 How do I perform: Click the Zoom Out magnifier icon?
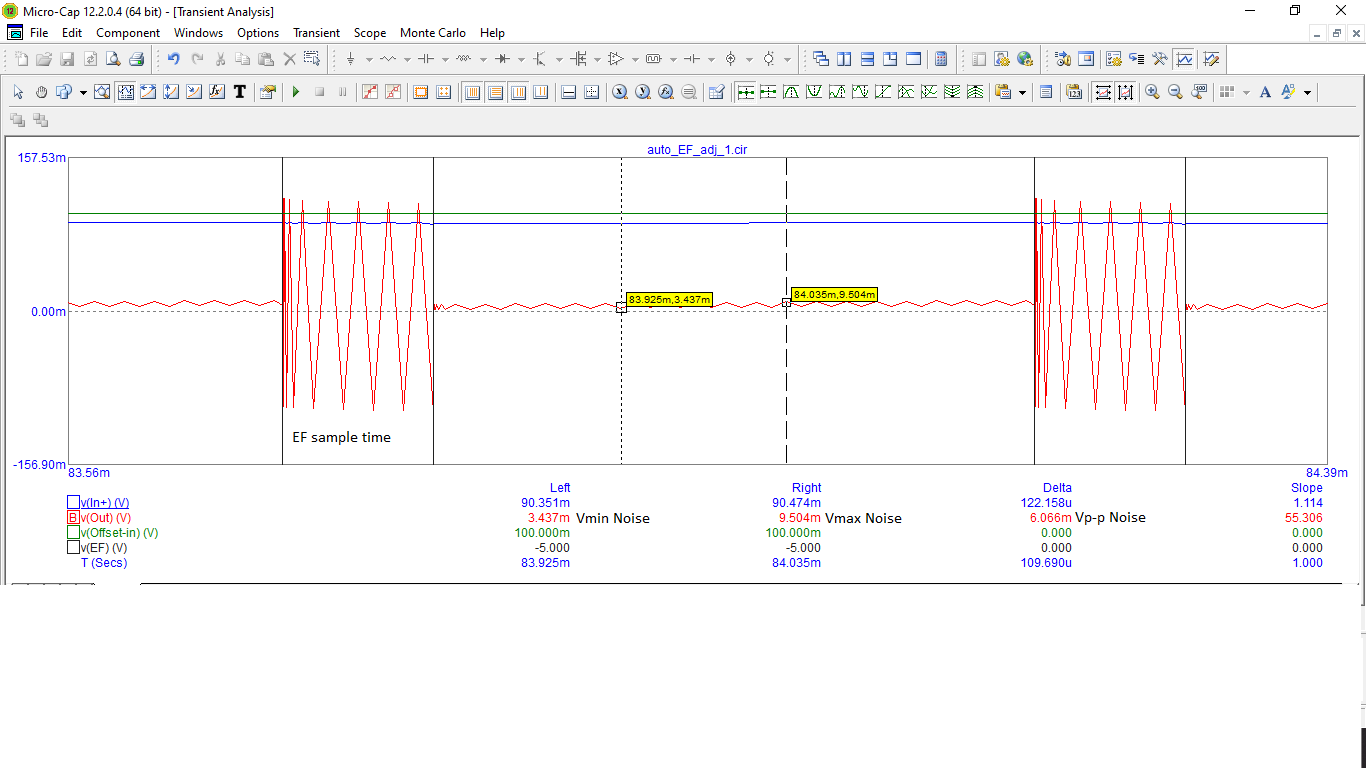coord(1175,92)
